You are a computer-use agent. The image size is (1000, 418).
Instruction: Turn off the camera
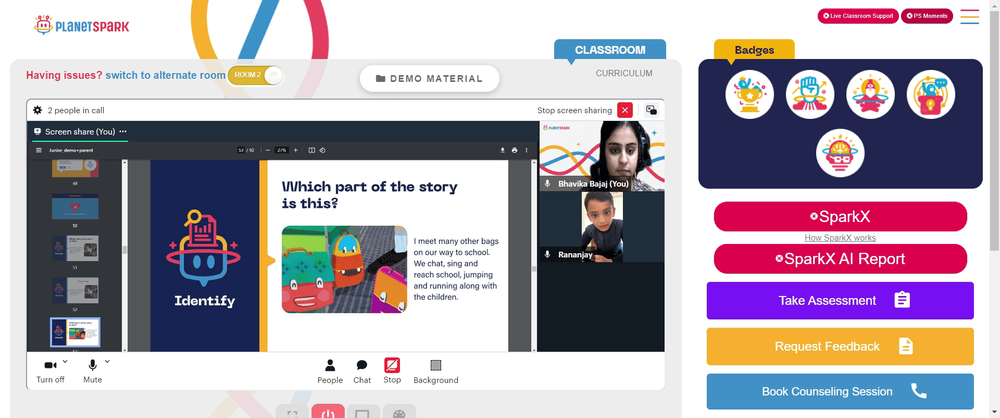point(50,371)
